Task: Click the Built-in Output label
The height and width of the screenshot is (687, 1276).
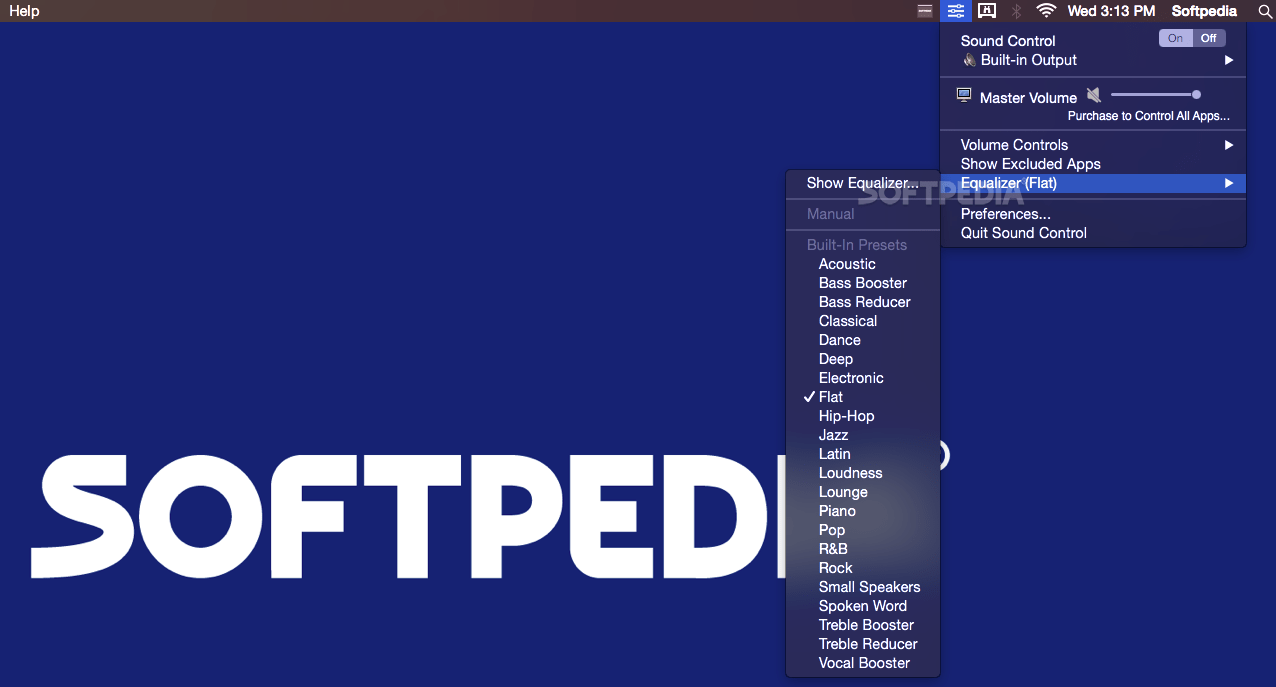Action: click(x=1029, y=60)
